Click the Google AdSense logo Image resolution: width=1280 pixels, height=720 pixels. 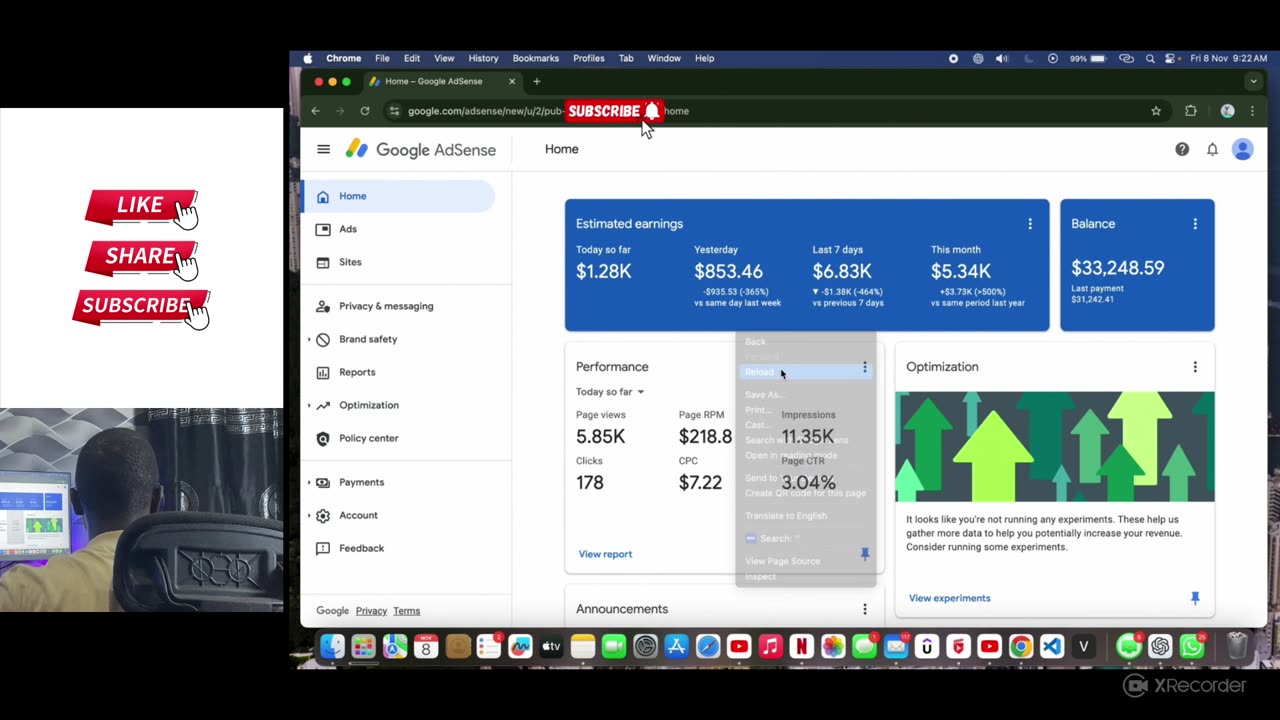[x=421, y=149]
